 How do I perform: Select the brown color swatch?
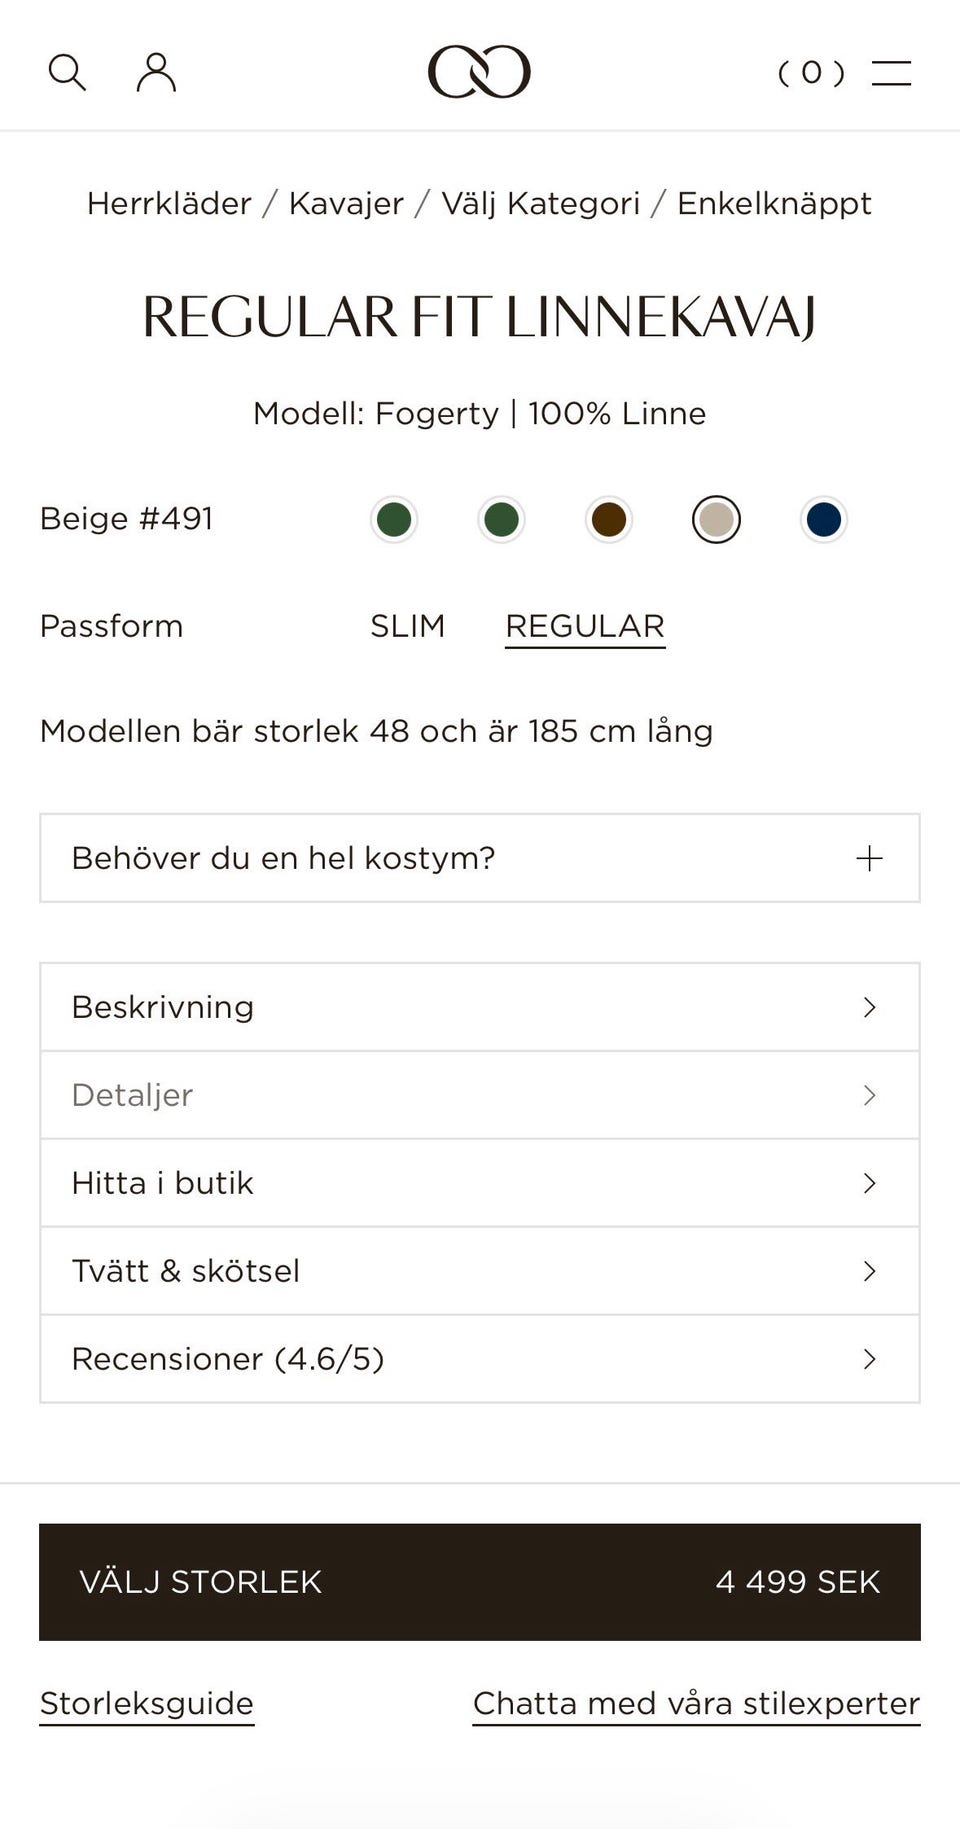pos(609,520)
